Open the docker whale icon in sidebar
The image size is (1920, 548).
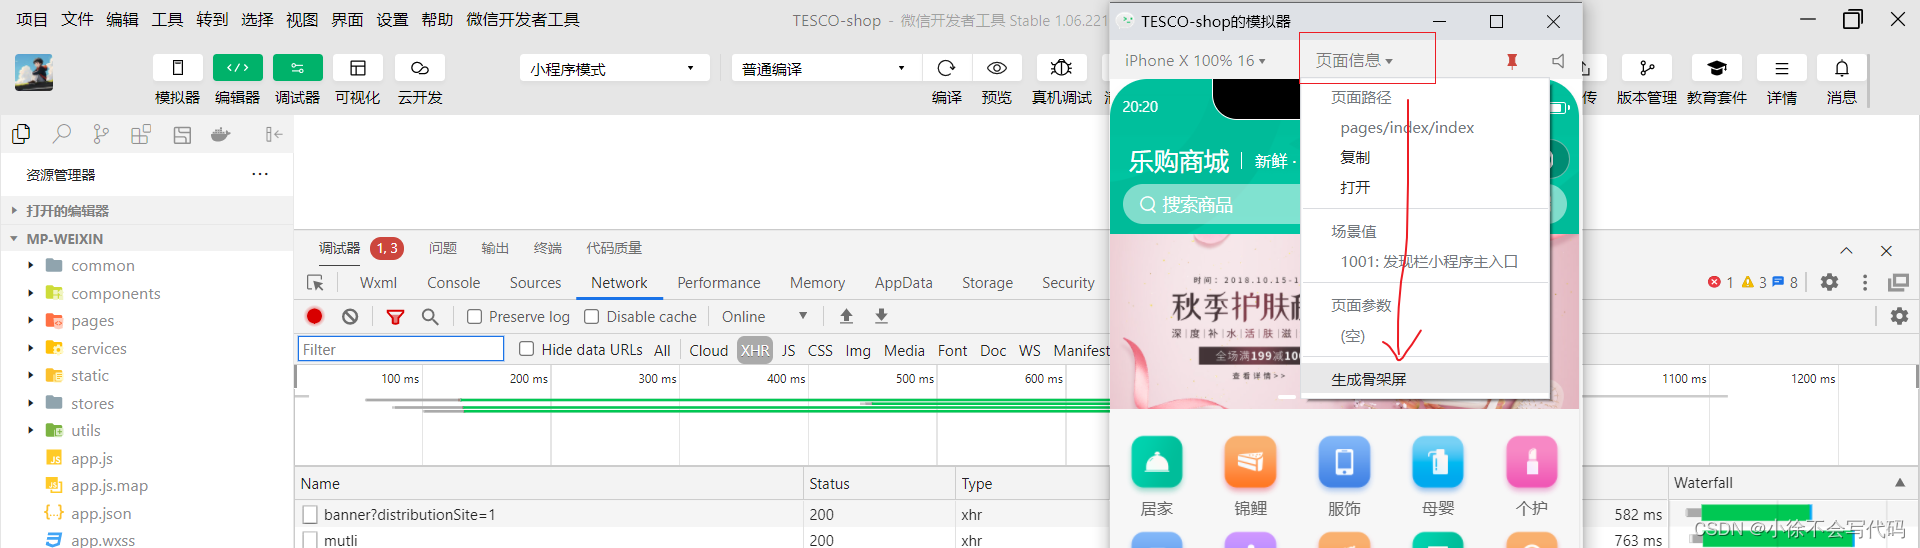(x=221, y=134)
